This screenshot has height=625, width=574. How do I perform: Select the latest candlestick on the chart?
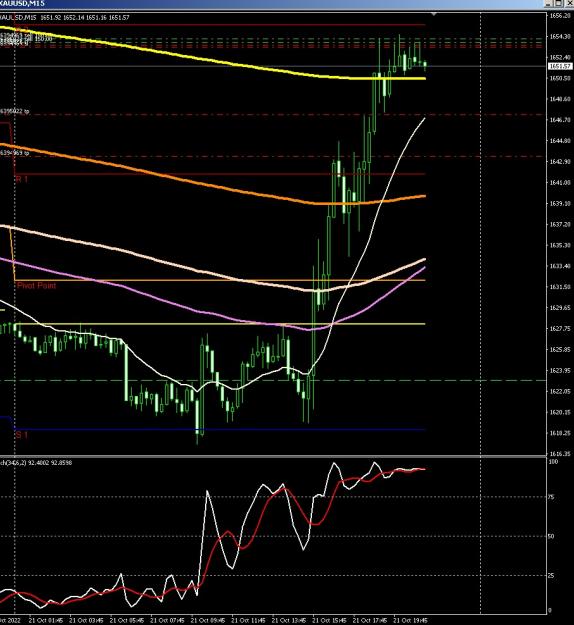point(425,65)
